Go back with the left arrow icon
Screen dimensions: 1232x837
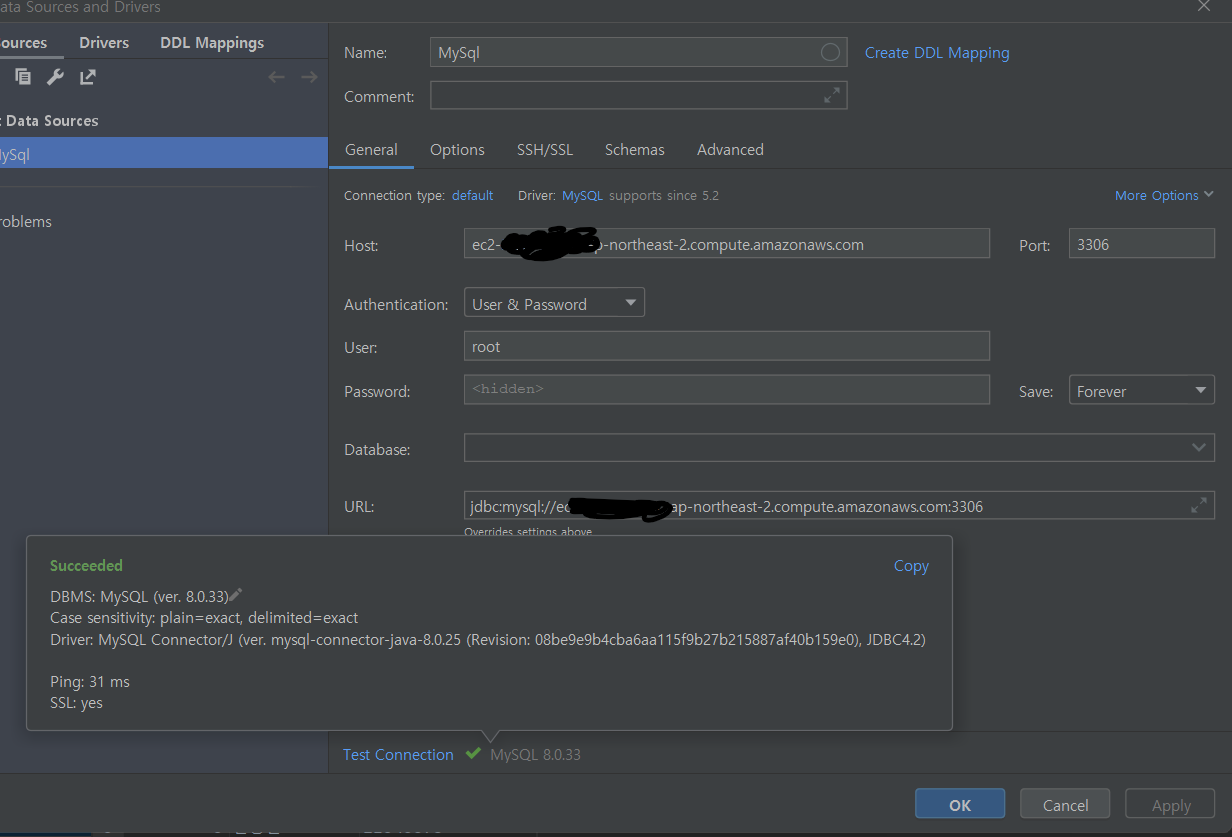point(277,77)
